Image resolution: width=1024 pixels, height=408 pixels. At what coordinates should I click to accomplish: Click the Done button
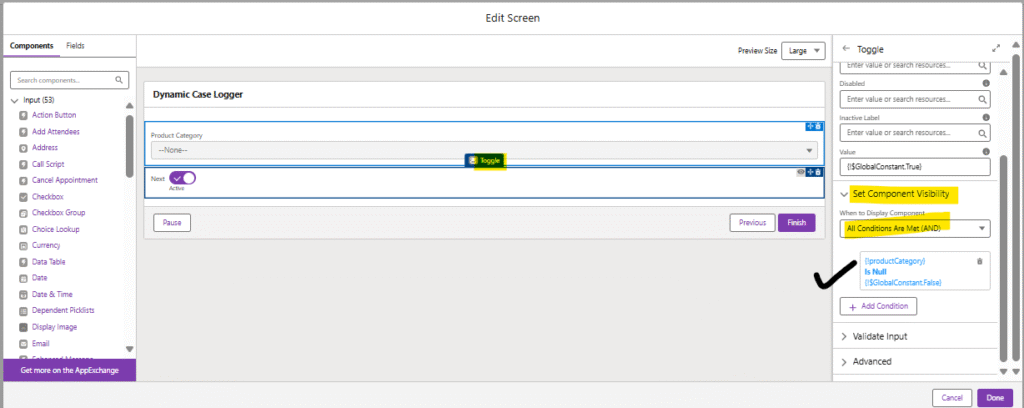994,397
